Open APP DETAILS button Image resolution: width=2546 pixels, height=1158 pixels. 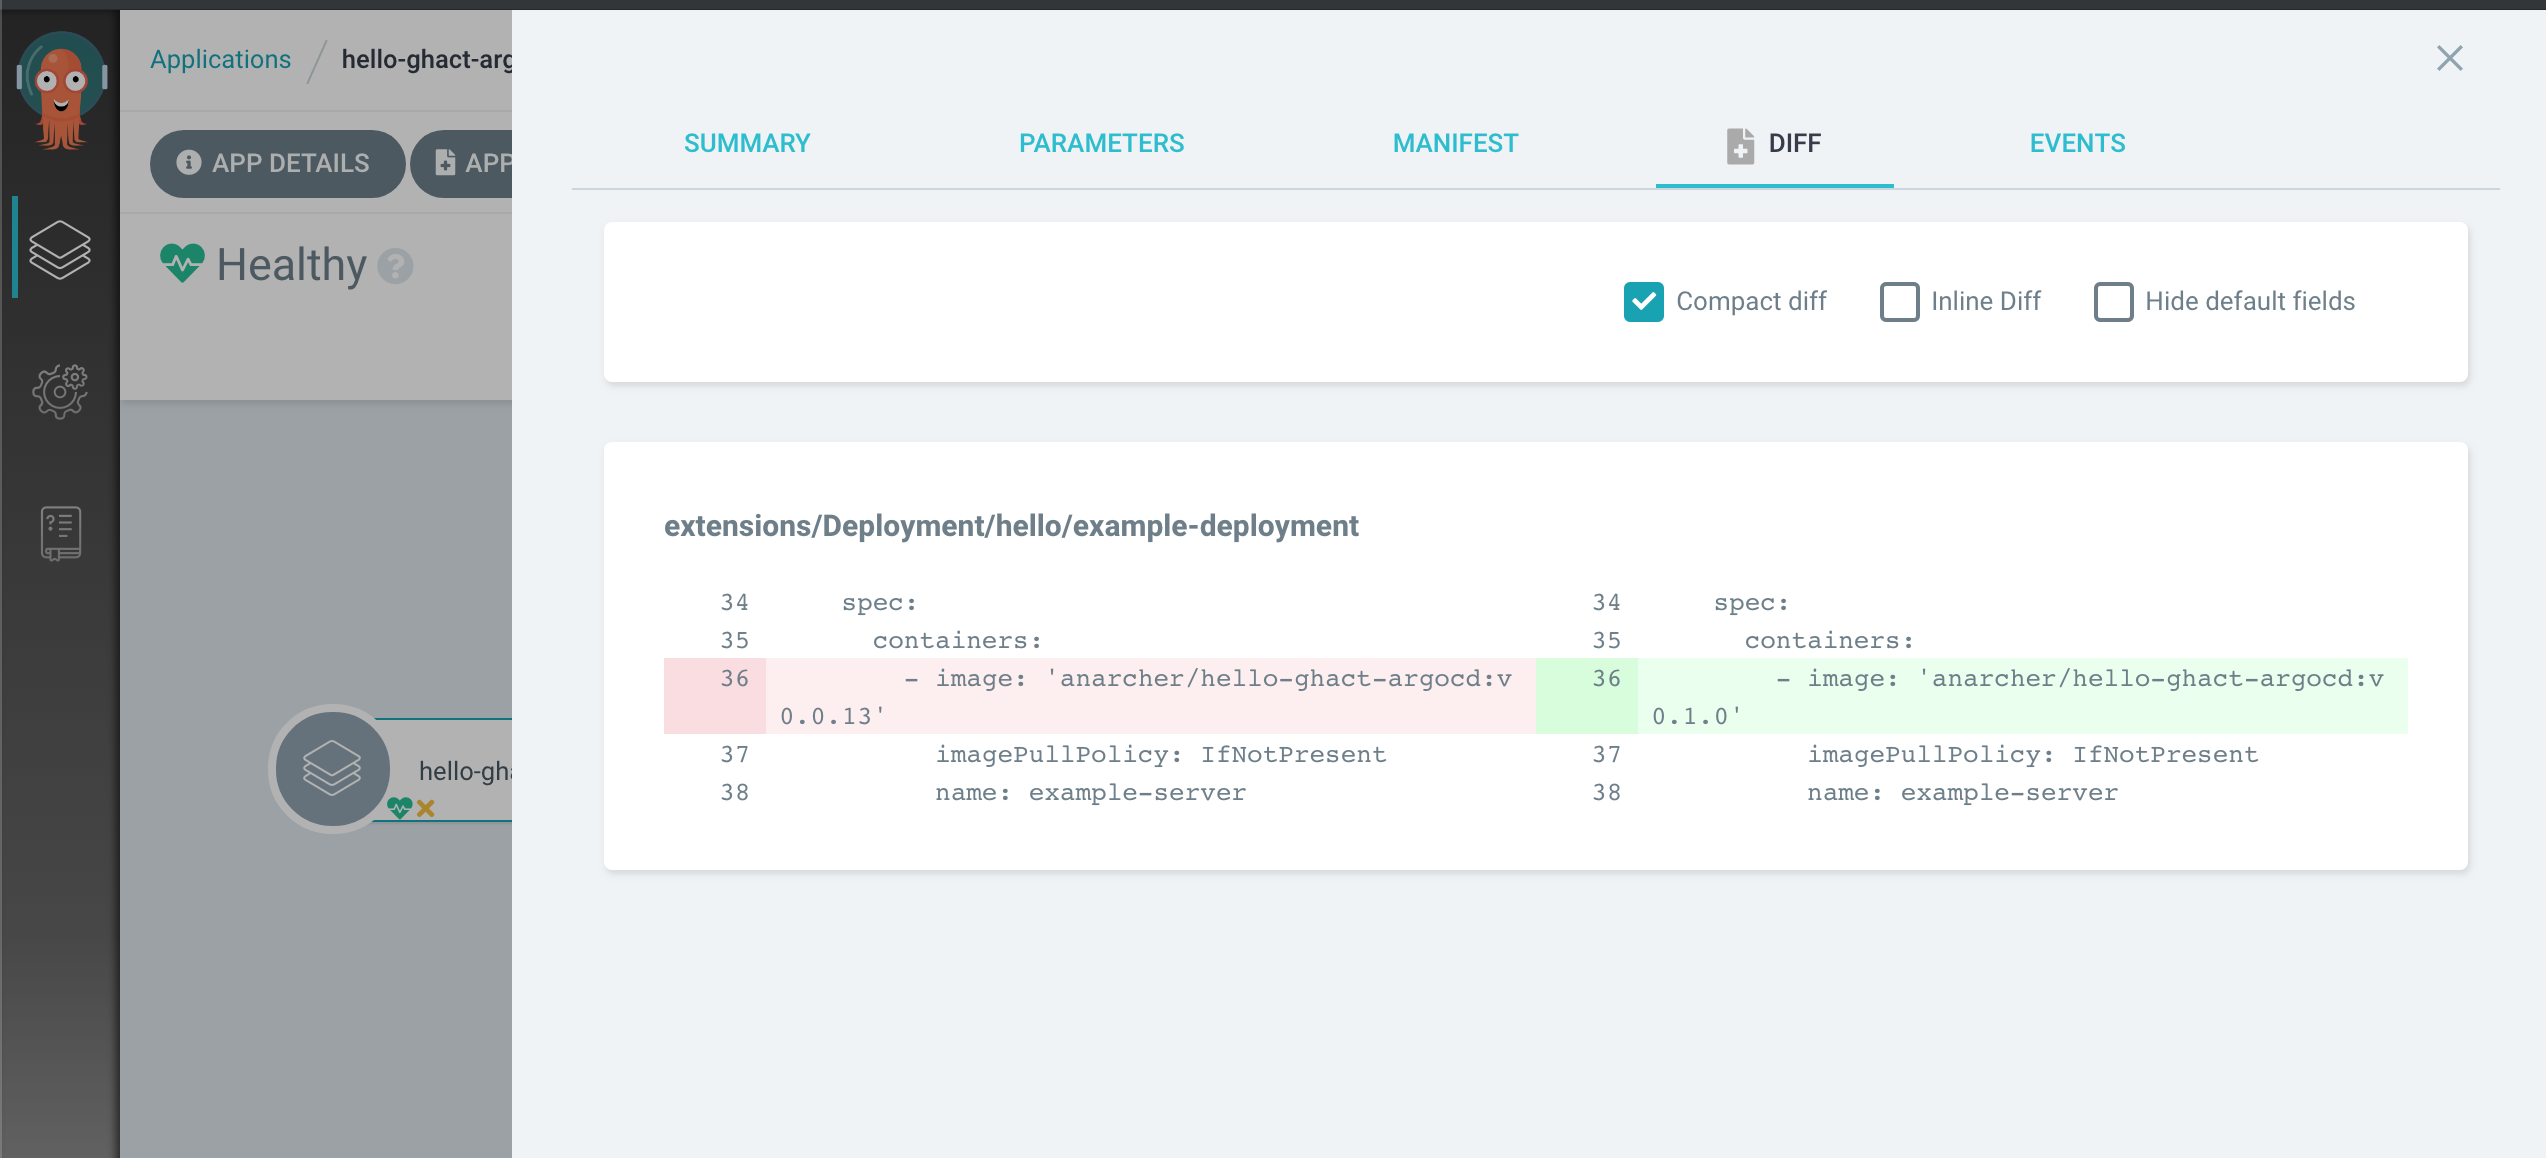(277, 163)
